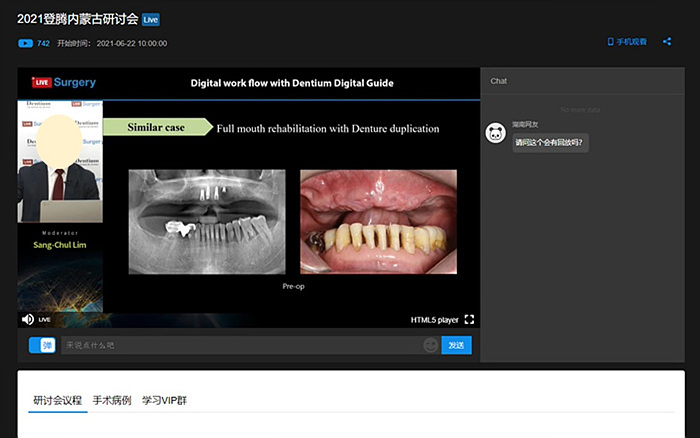Click the pre-op intraoral photo in video

tap(379, 221)
